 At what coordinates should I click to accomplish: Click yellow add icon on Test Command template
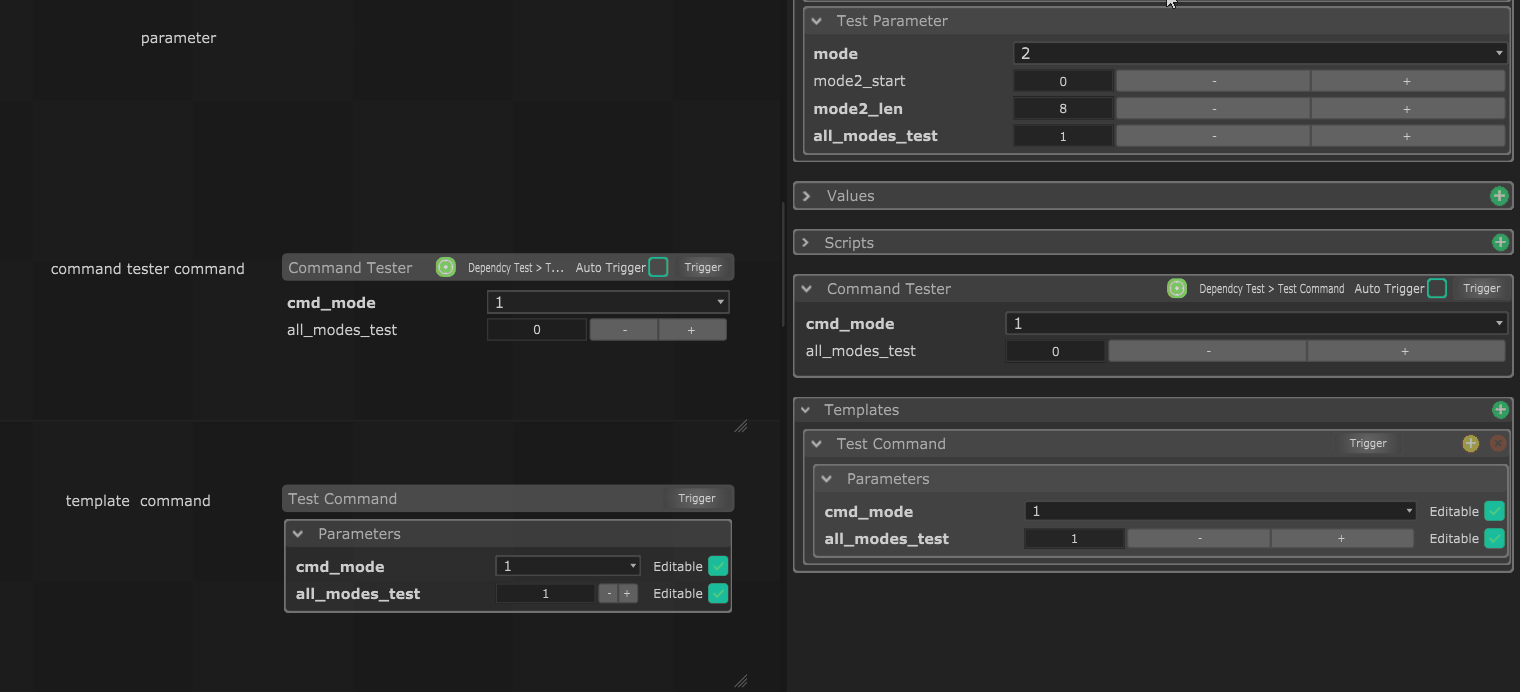[x=1470, y=443]
